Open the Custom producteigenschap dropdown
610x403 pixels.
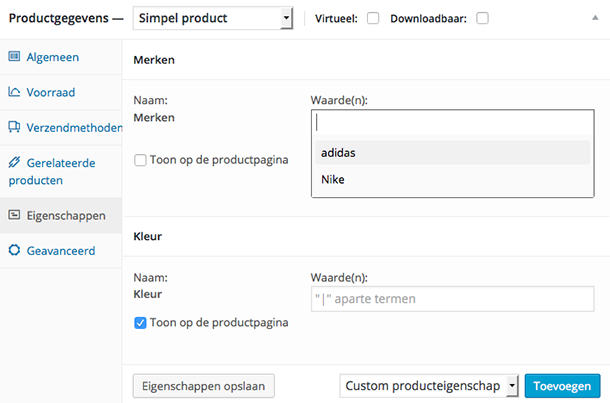point(429,386)
